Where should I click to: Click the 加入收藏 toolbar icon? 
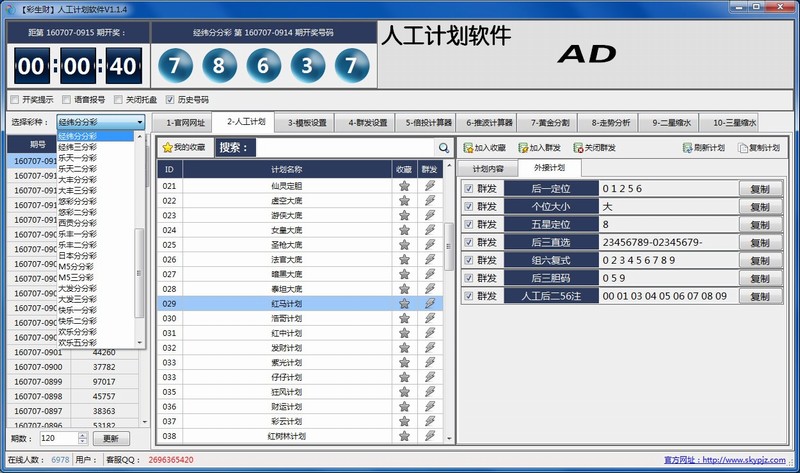(x=468, y=148)
